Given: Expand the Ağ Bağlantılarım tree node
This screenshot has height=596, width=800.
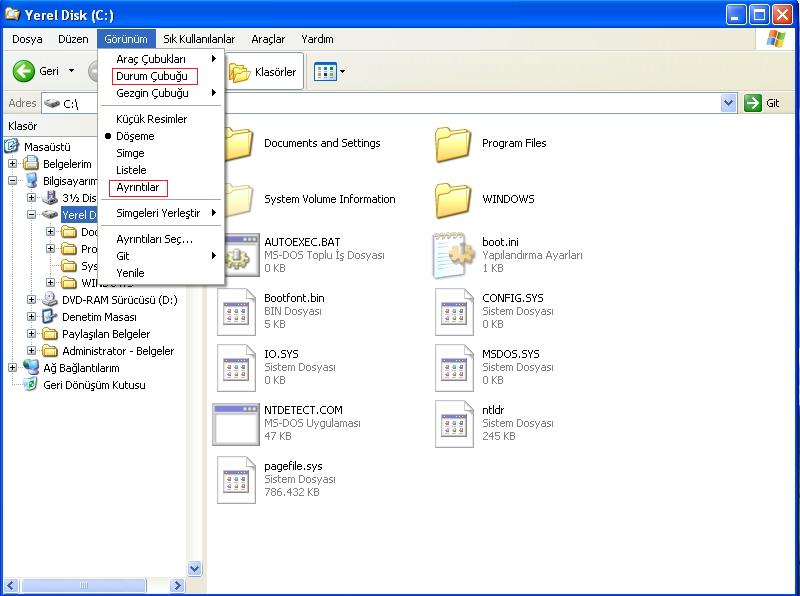Looking at the screenshot, I should click(x=13, y=367).
